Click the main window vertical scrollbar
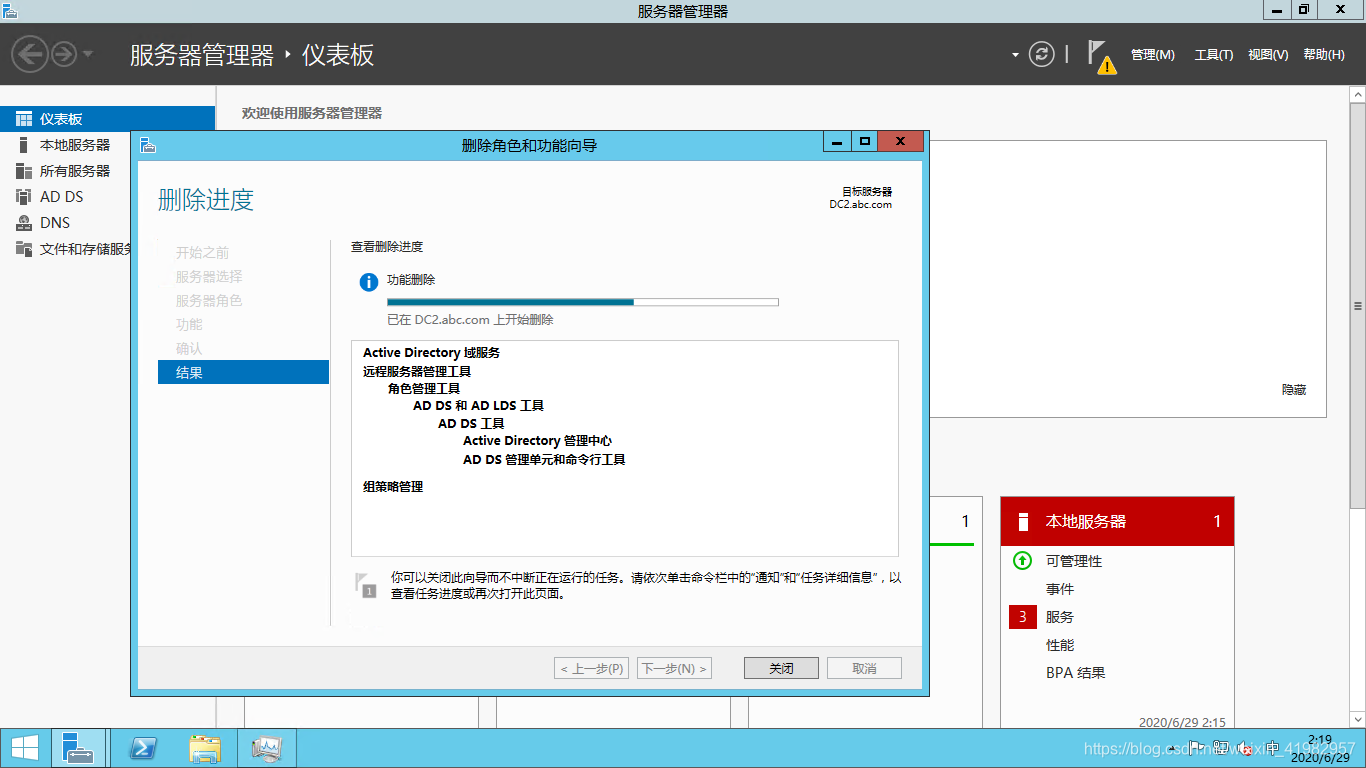Screen dimensions: 1366x768 pyautogui.click(x=1357, y=306)
